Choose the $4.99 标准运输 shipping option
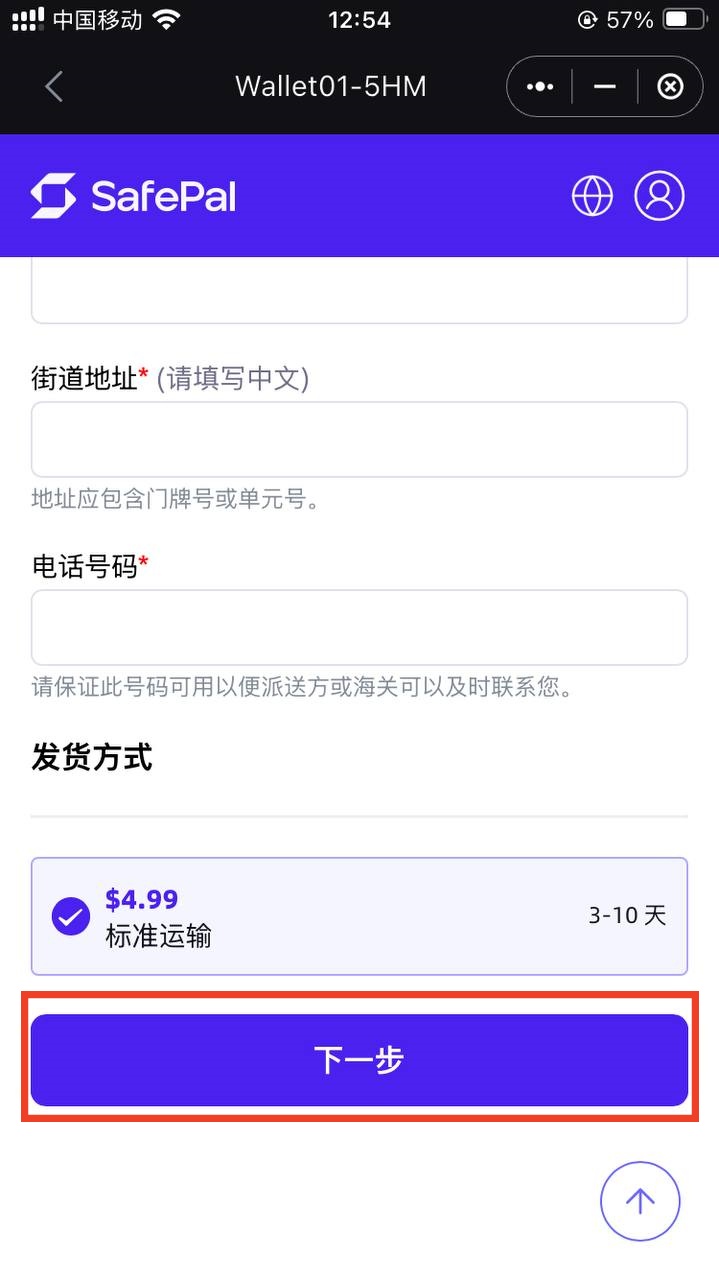This screenshot has width=719, height=1280. [359, 916]
